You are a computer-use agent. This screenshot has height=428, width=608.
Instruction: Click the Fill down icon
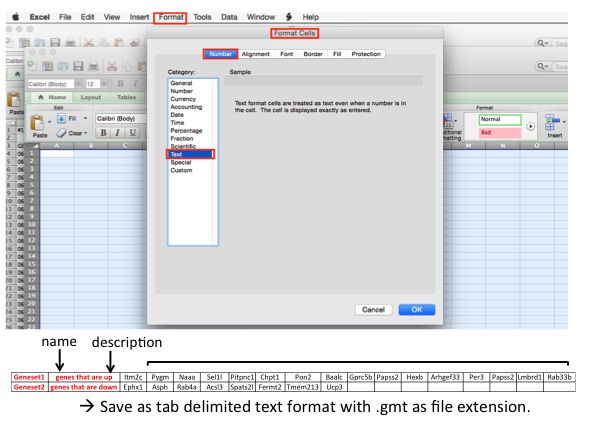pyautogui.click(x=61, y=118)
